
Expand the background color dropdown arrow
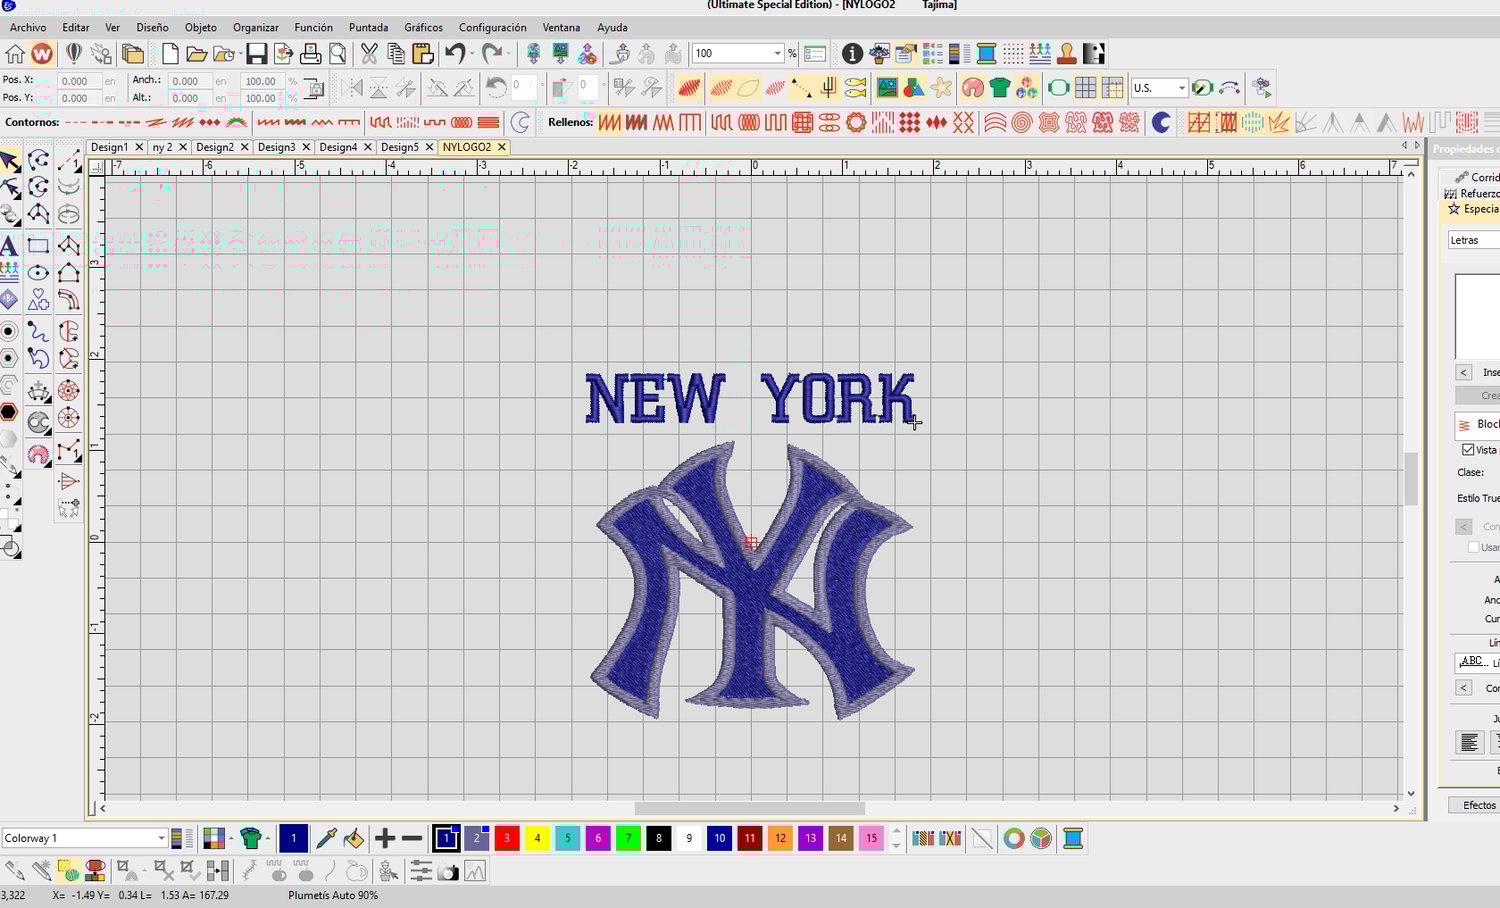point(231,838)
